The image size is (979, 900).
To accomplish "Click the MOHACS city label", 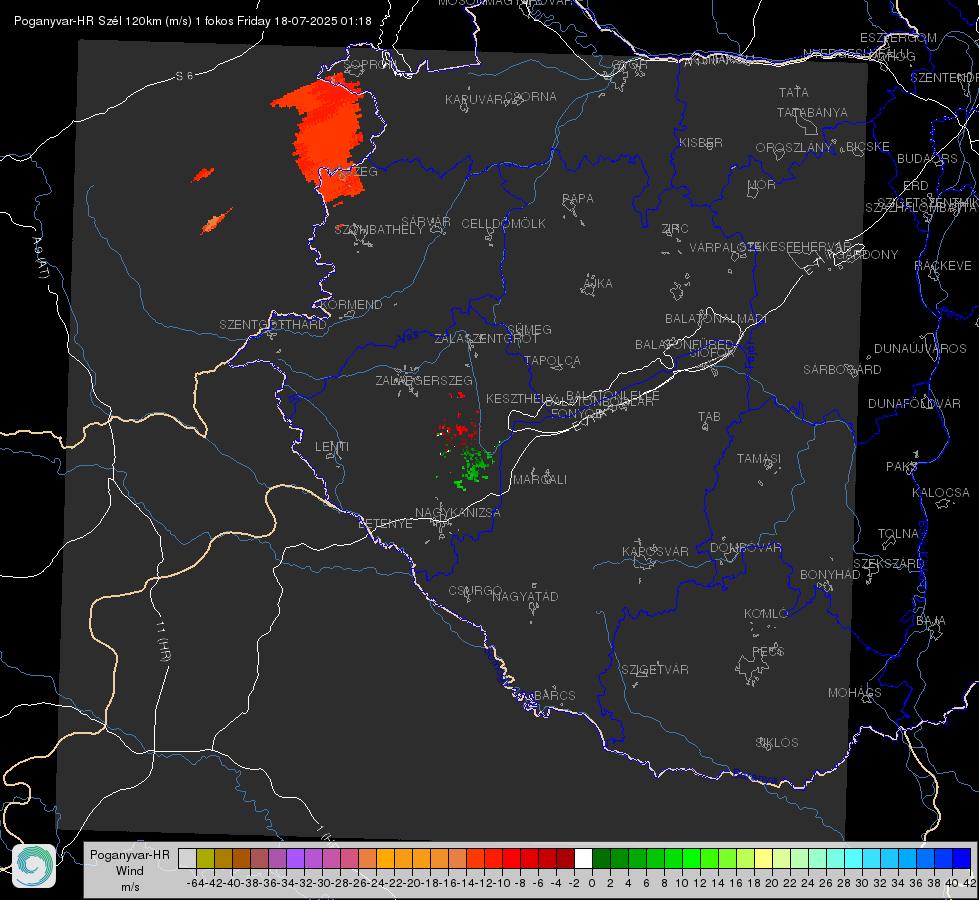I will point(854,693).
